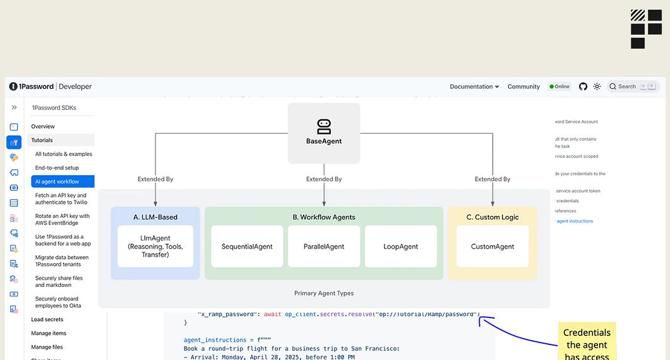Image resolution: width=670 pixels, height=360 pixels.
Task: Click the LoopAgent box in diagram
Action: (x=401, y=246)
